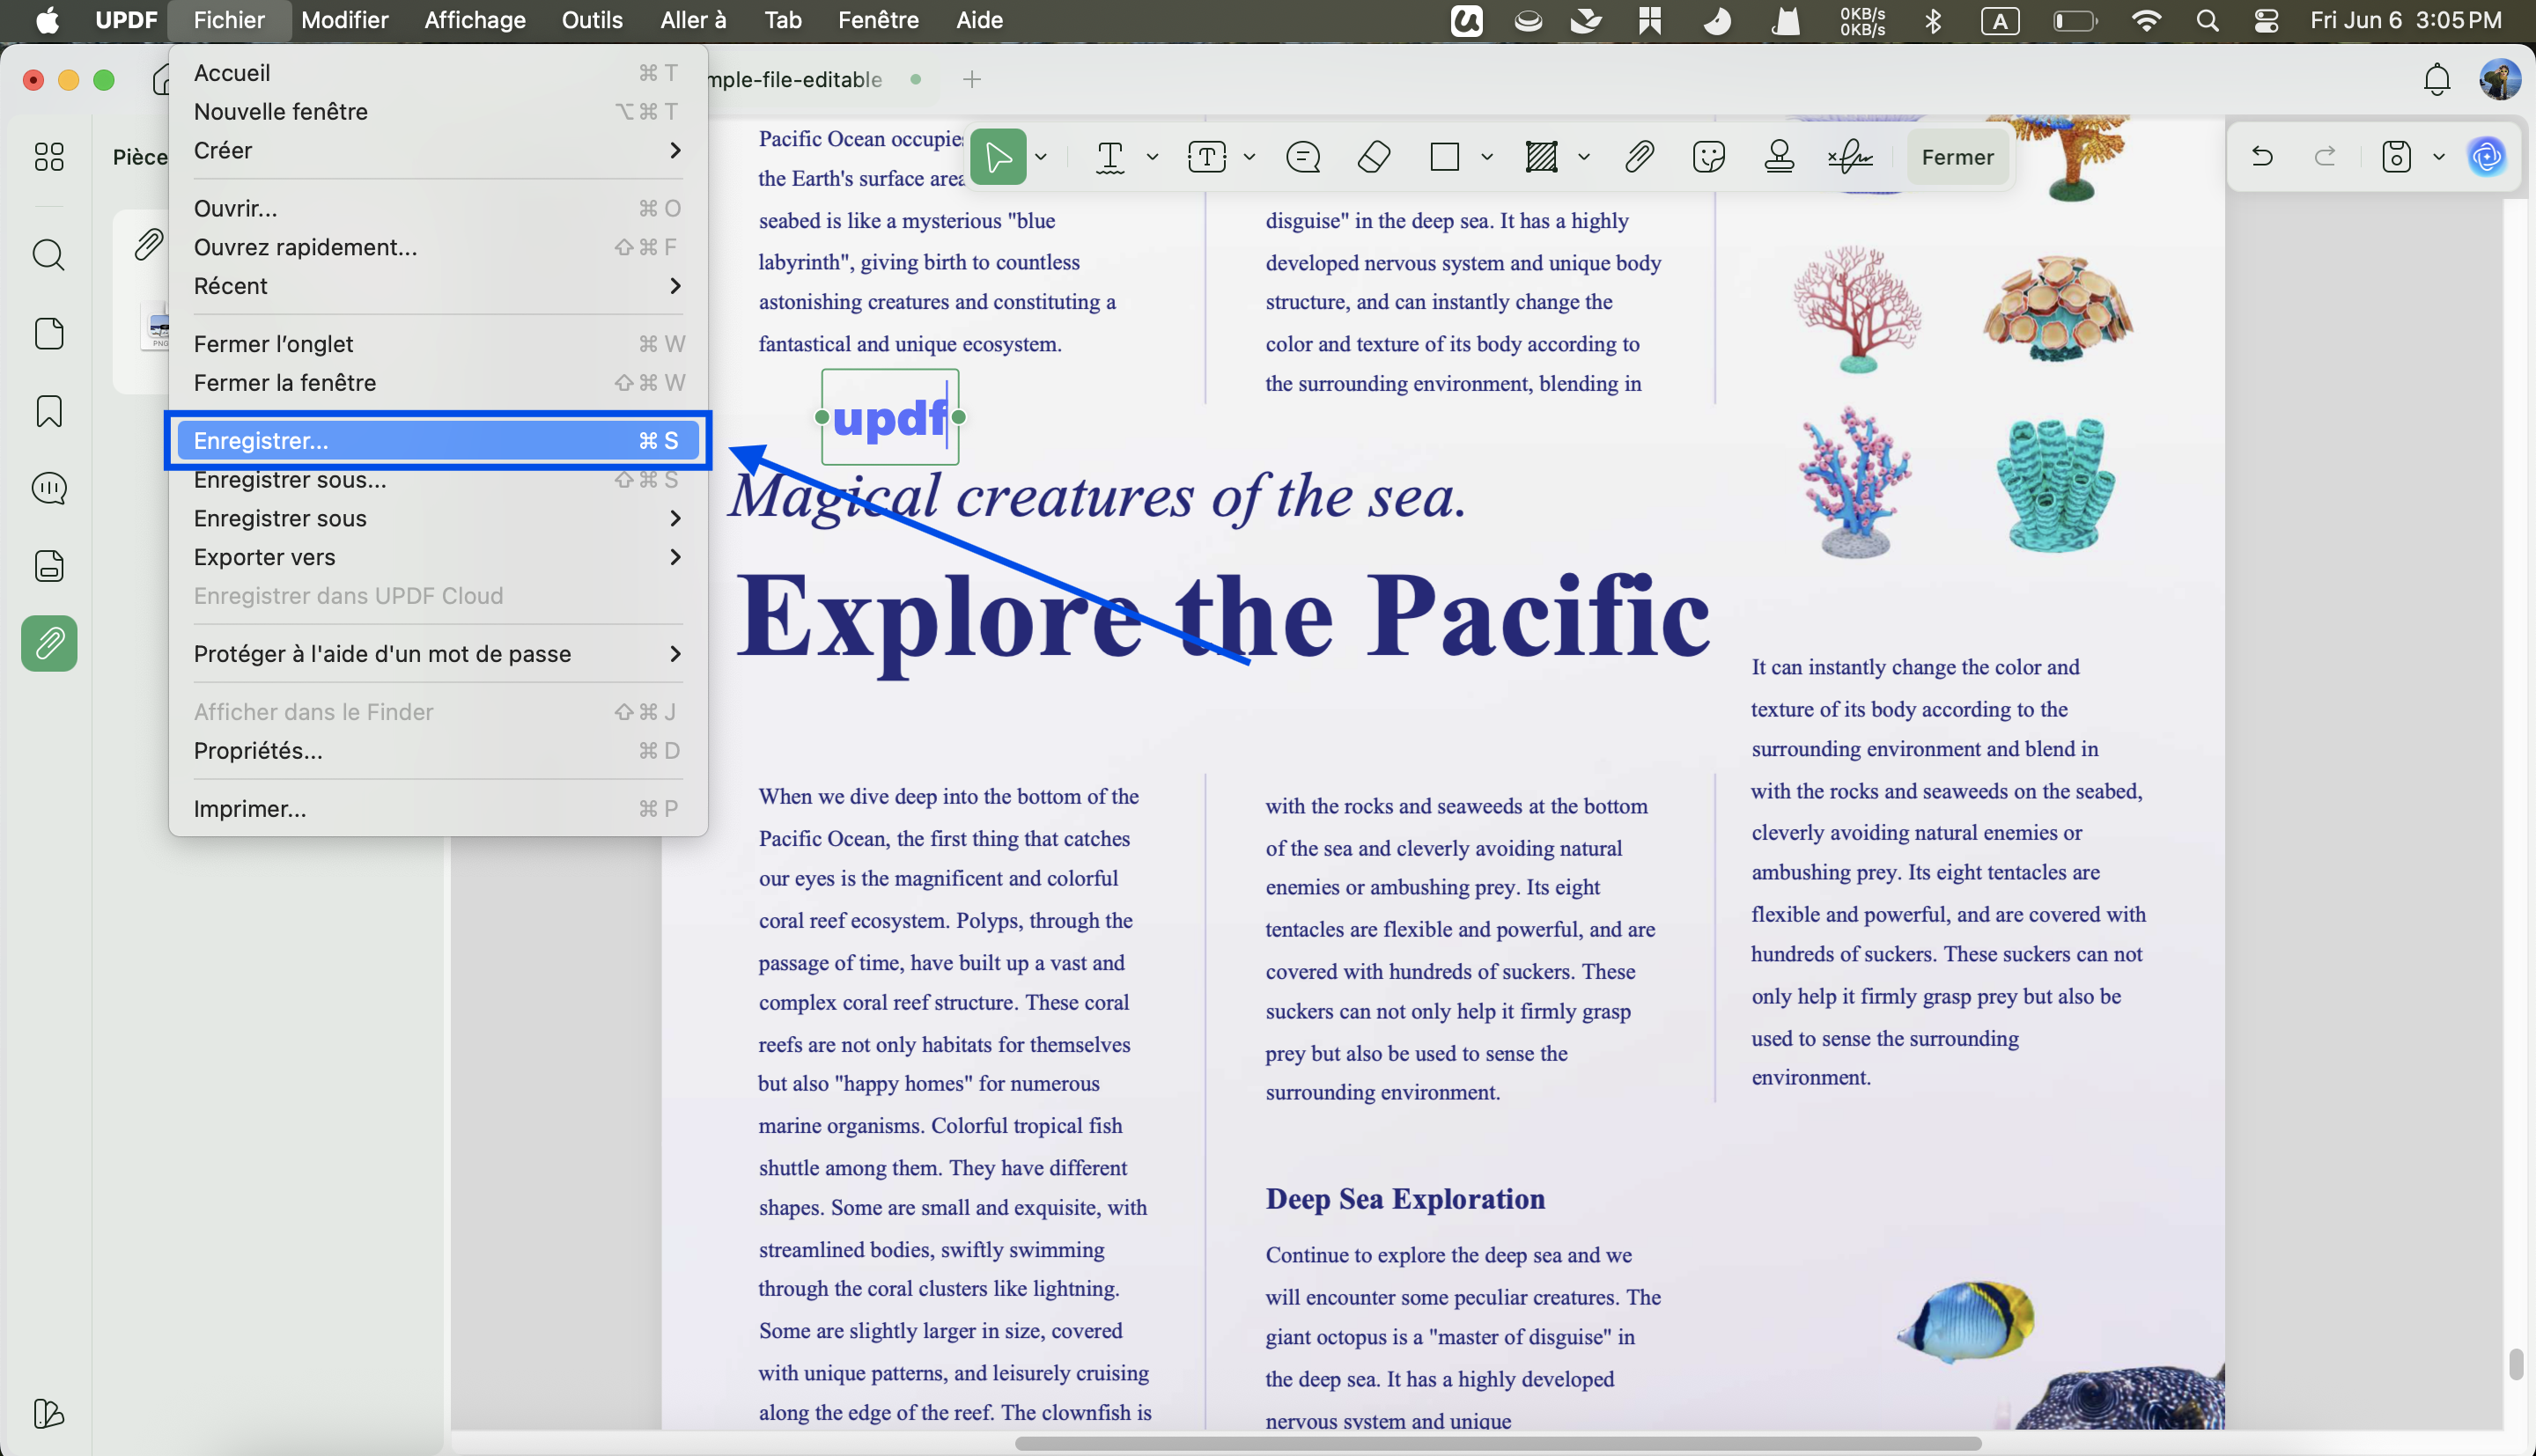Open macOS Spotlight search icon
The image size is (2536, 1456).
pyautogui.click(x=2208, y=20)
